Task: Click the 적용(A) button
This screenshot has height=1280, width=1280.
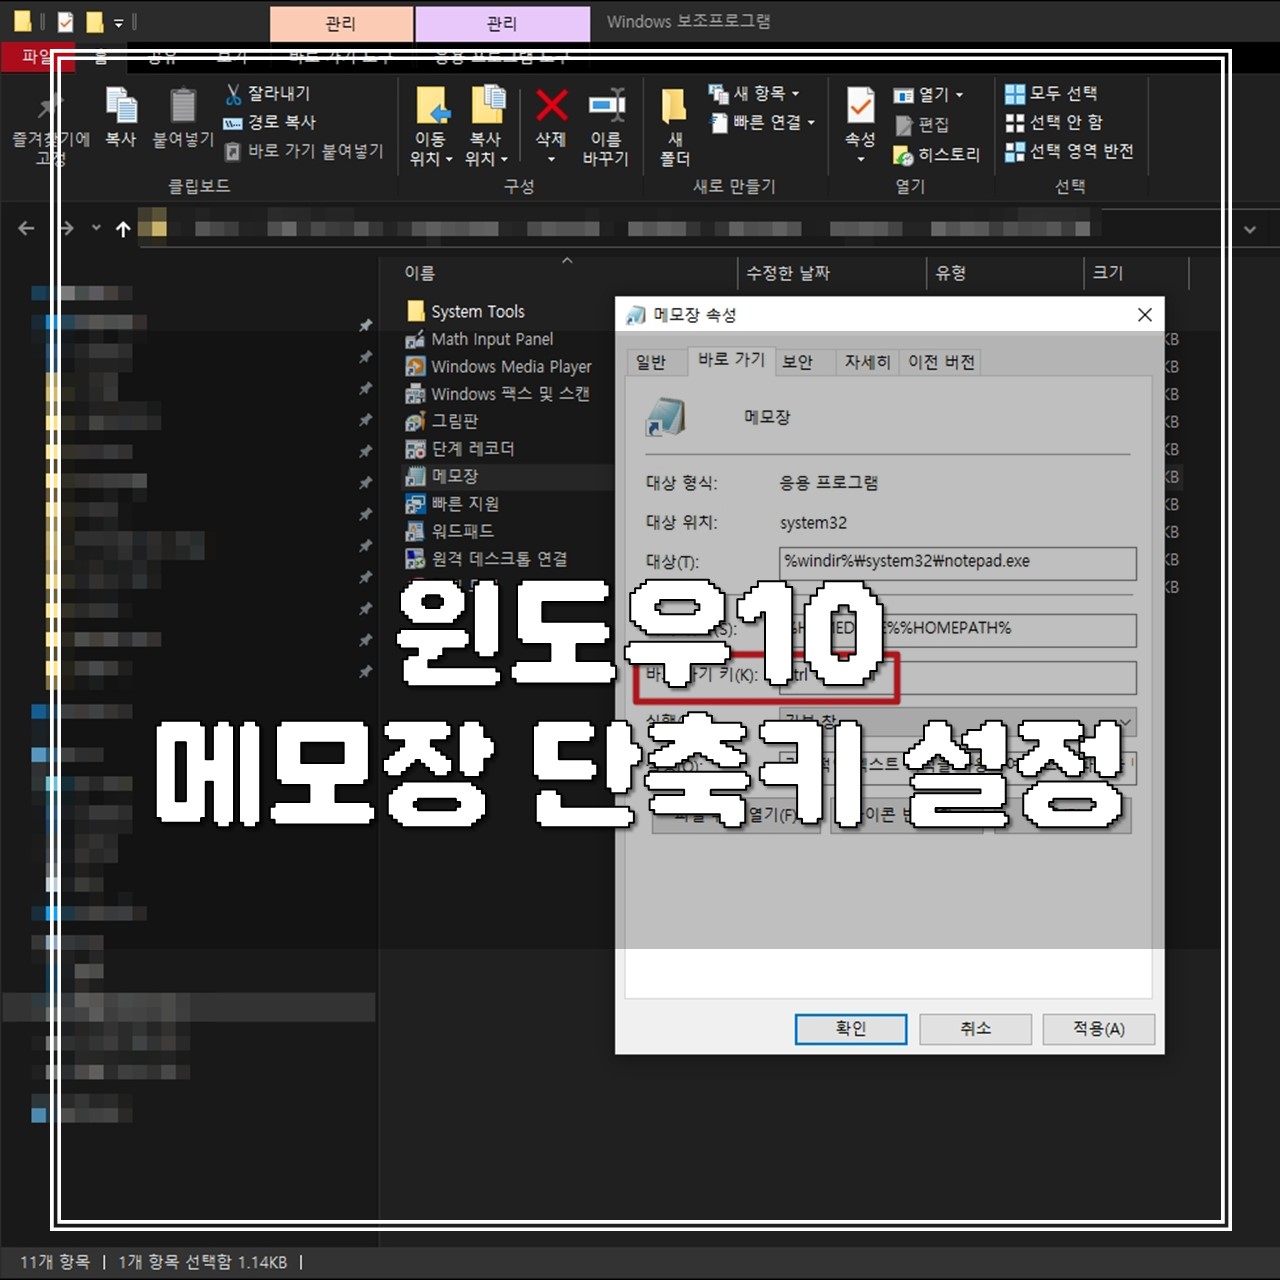Action: coord(1099,1029)
